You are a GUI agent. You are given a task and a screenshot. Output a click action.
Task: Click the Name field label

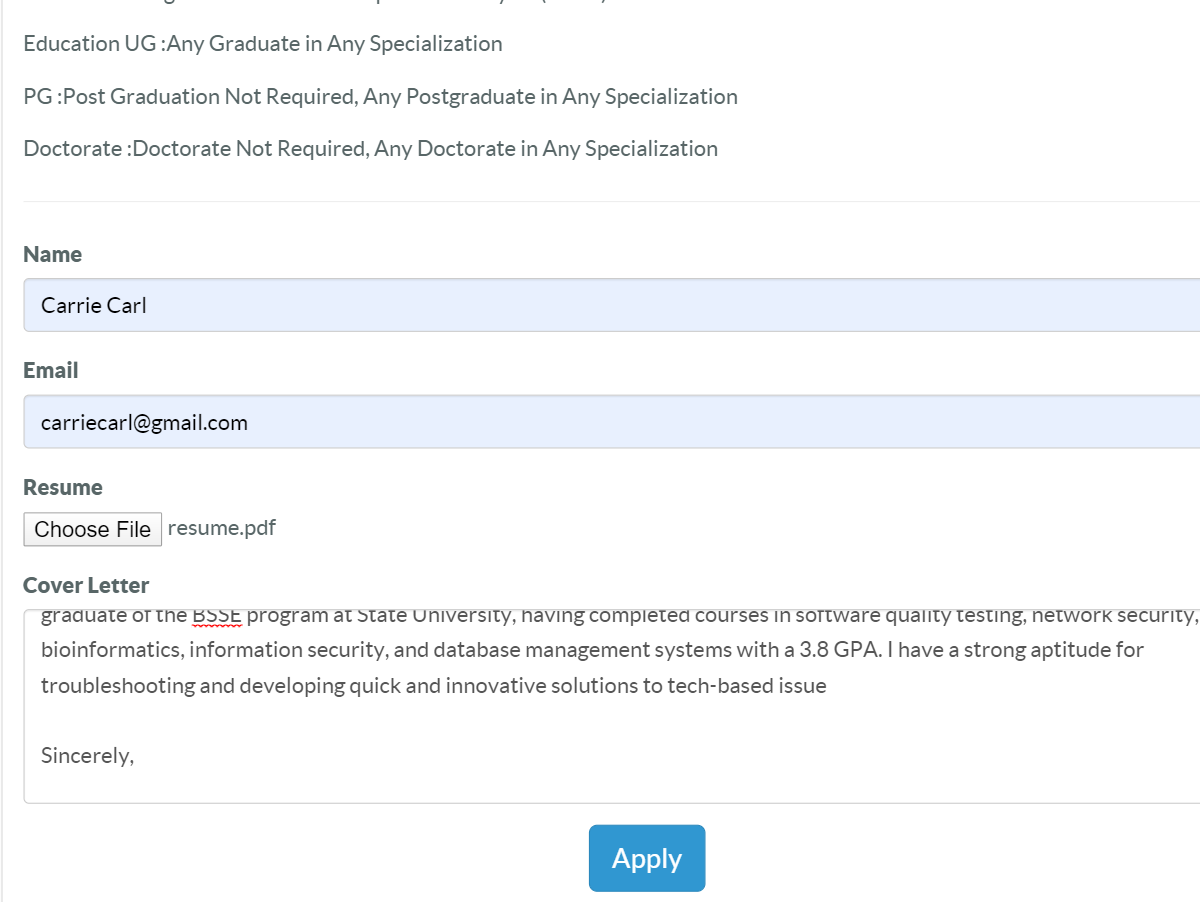click(x=53, y=254)
